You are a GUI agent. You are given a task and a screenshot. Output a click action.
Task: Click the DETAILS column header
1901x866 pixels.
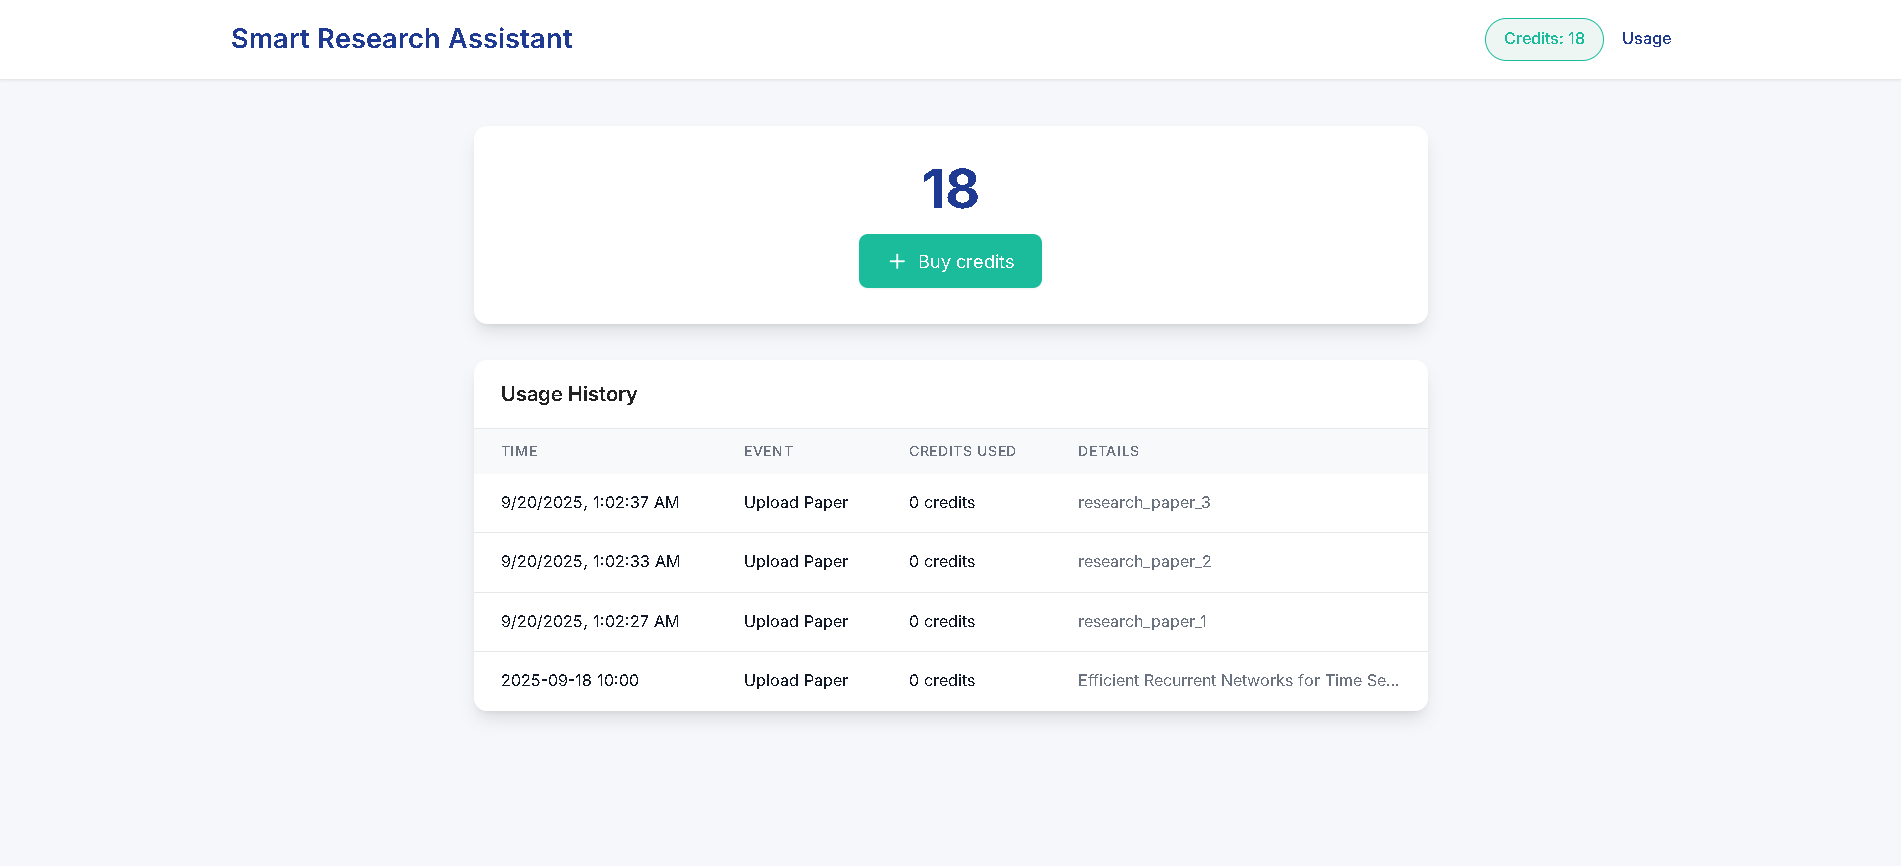coord(1108,451)
